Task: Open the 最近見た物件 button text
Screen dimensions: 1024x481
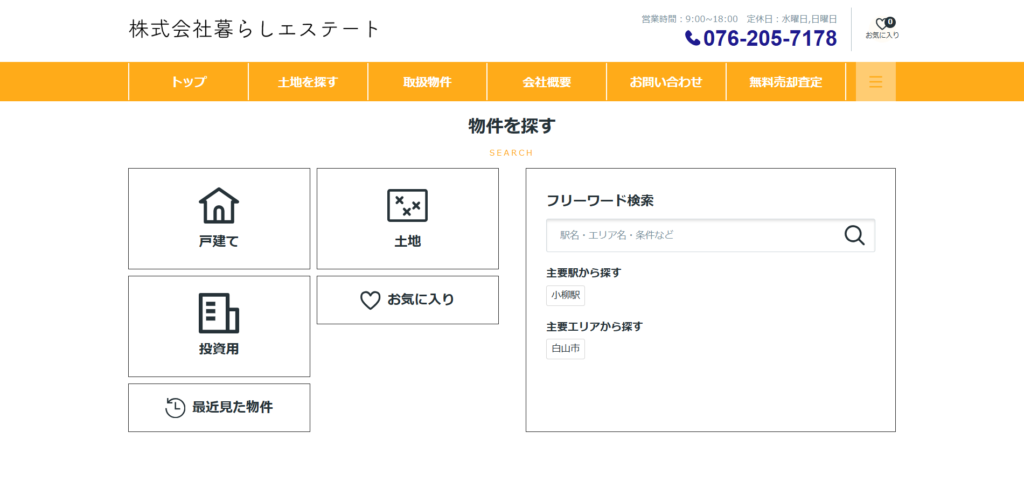Action: [x=232, y=408]
